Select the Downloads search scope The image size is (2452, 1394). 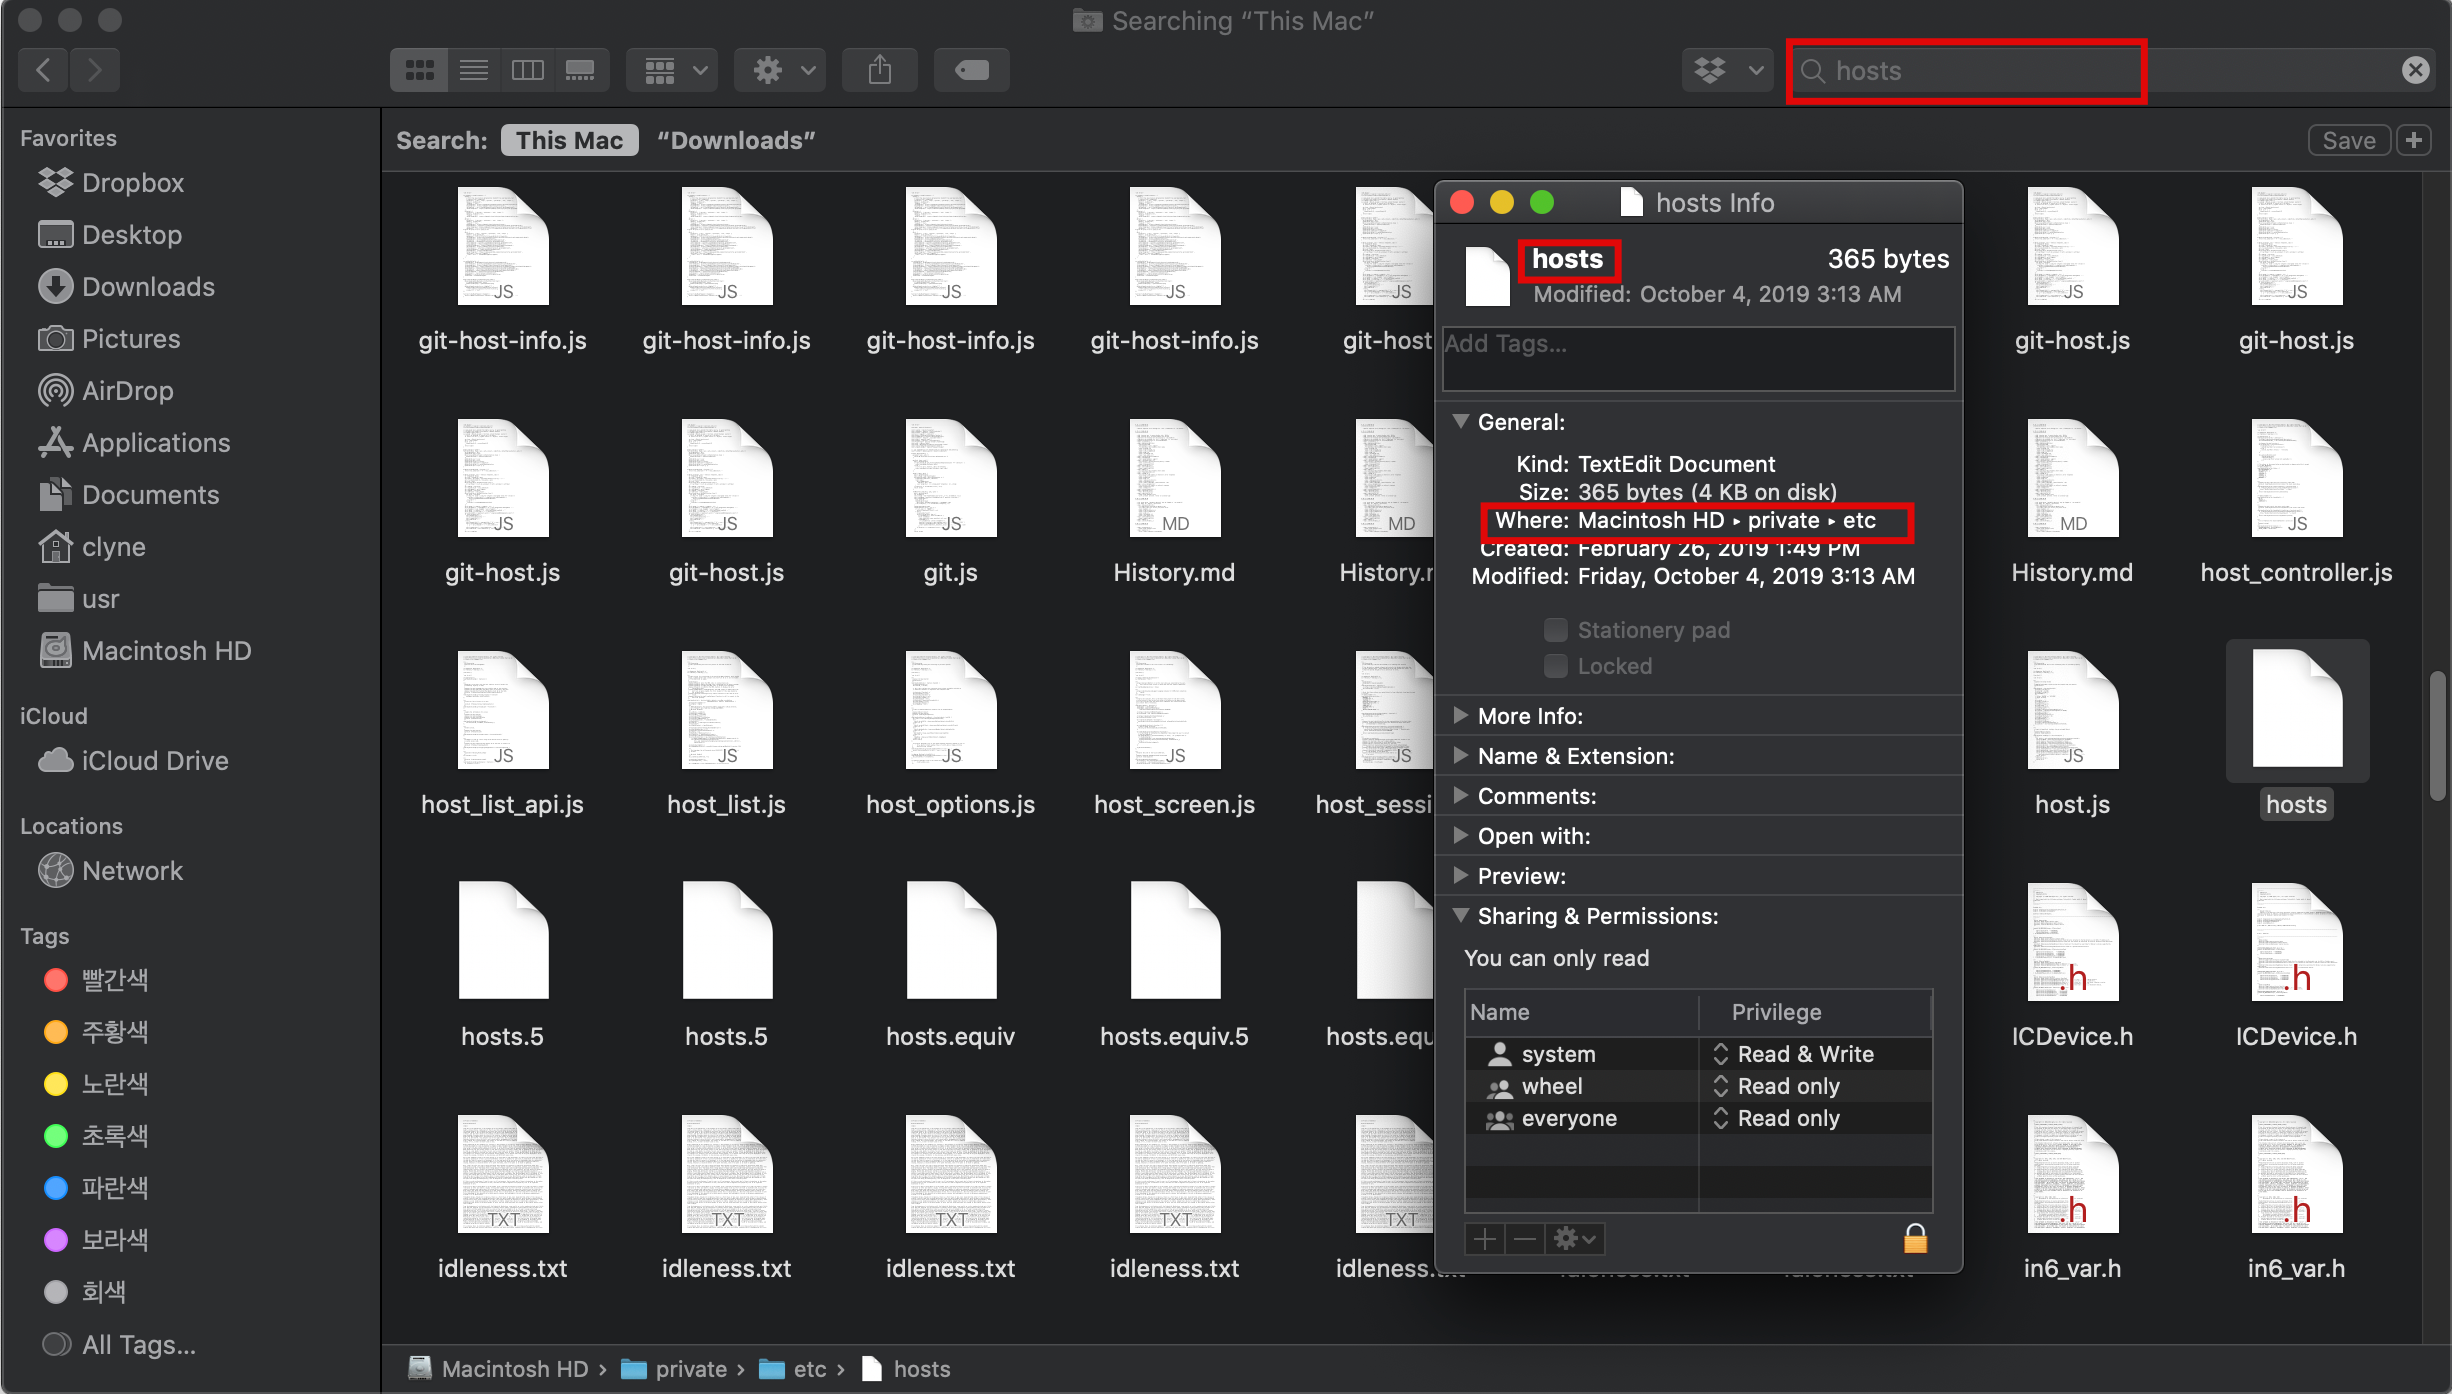(736, 141)
